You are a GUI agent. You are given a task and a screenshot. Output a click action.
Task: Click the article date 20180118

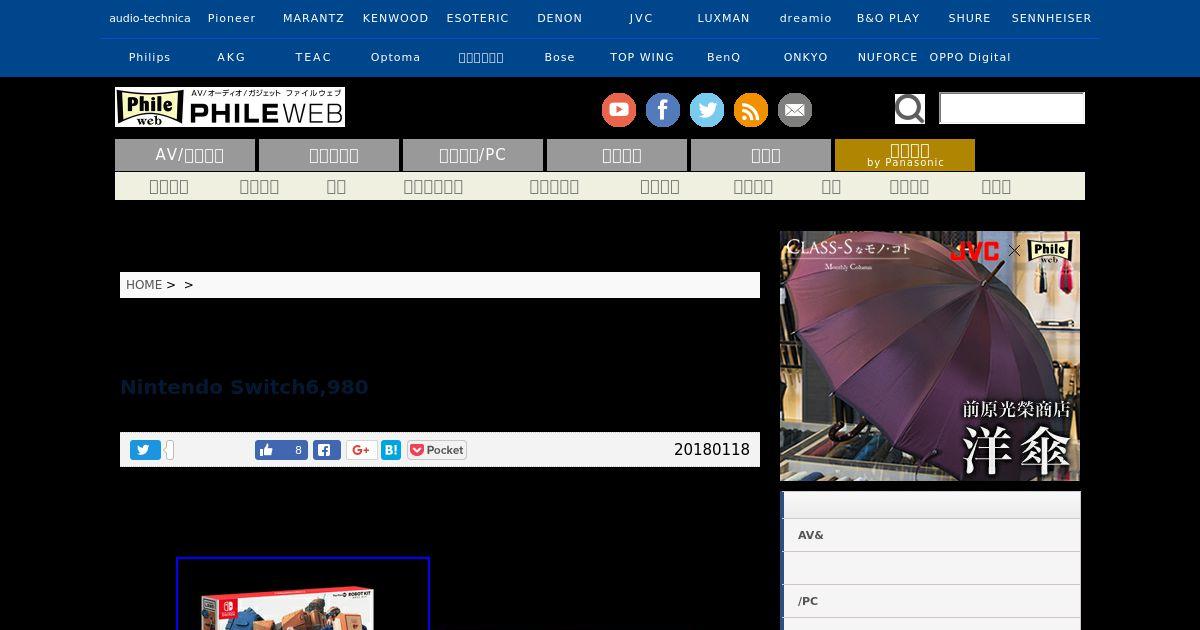tap(712, 450)
